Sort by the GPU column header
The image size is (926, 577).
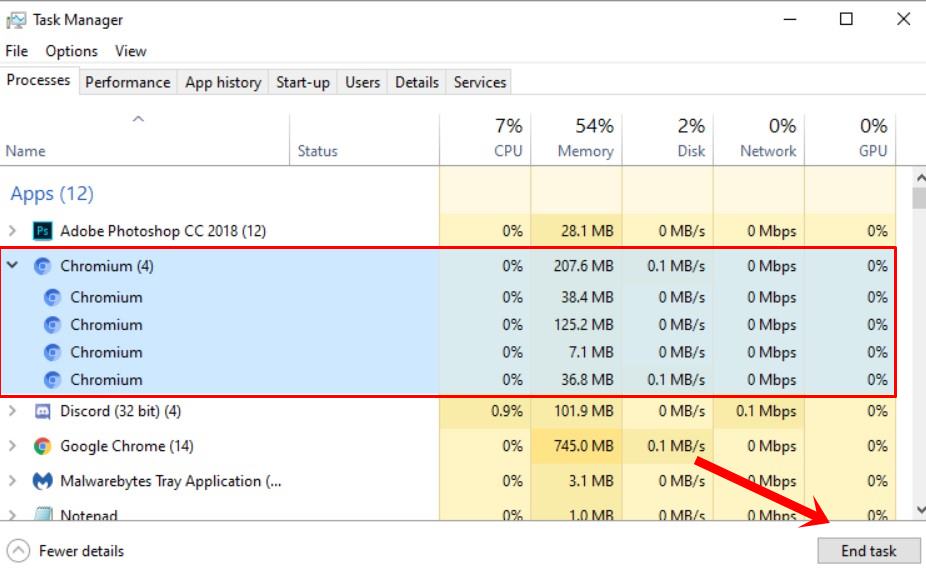(x=850, y=139)
